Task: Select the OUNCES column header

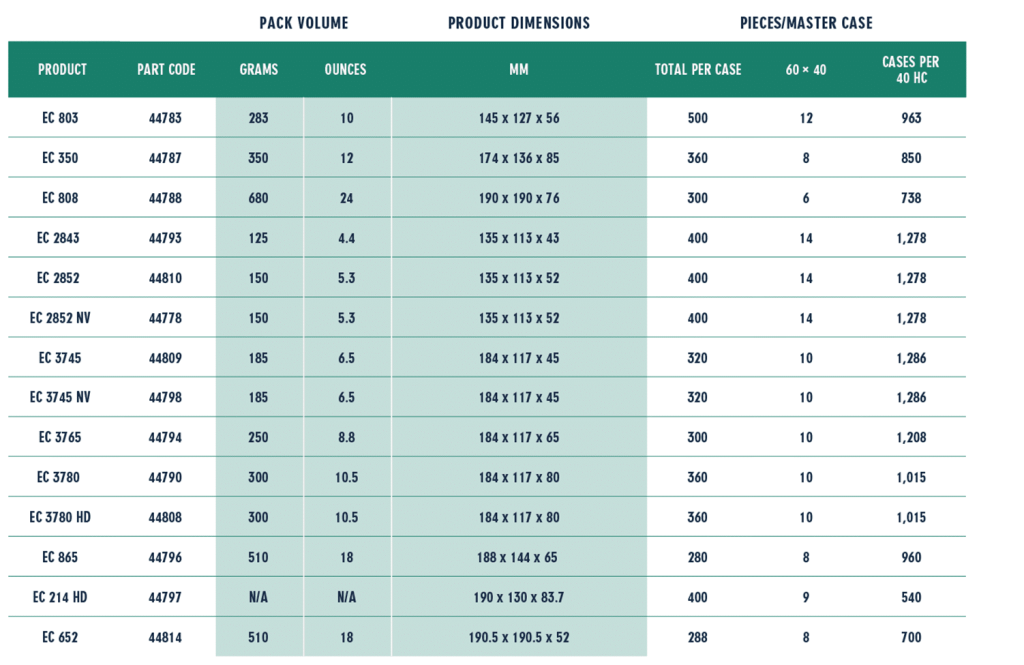Action: 346,70
